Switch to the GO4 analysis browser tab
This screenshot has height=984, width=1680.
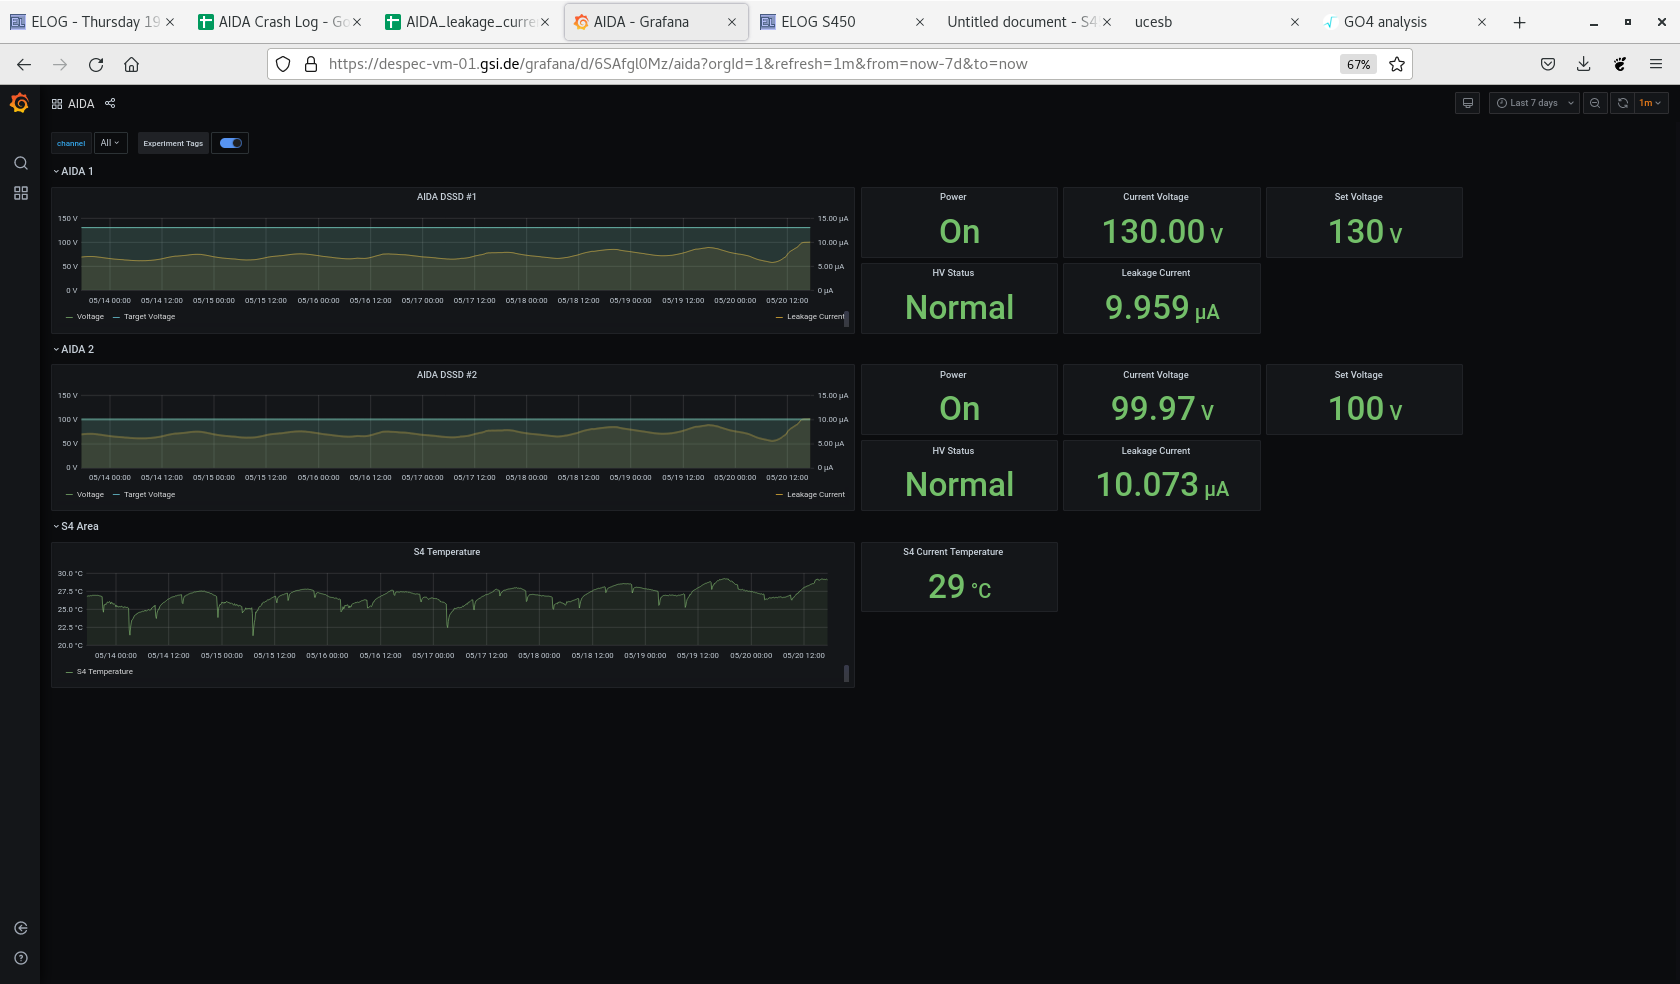(1384, 22)
